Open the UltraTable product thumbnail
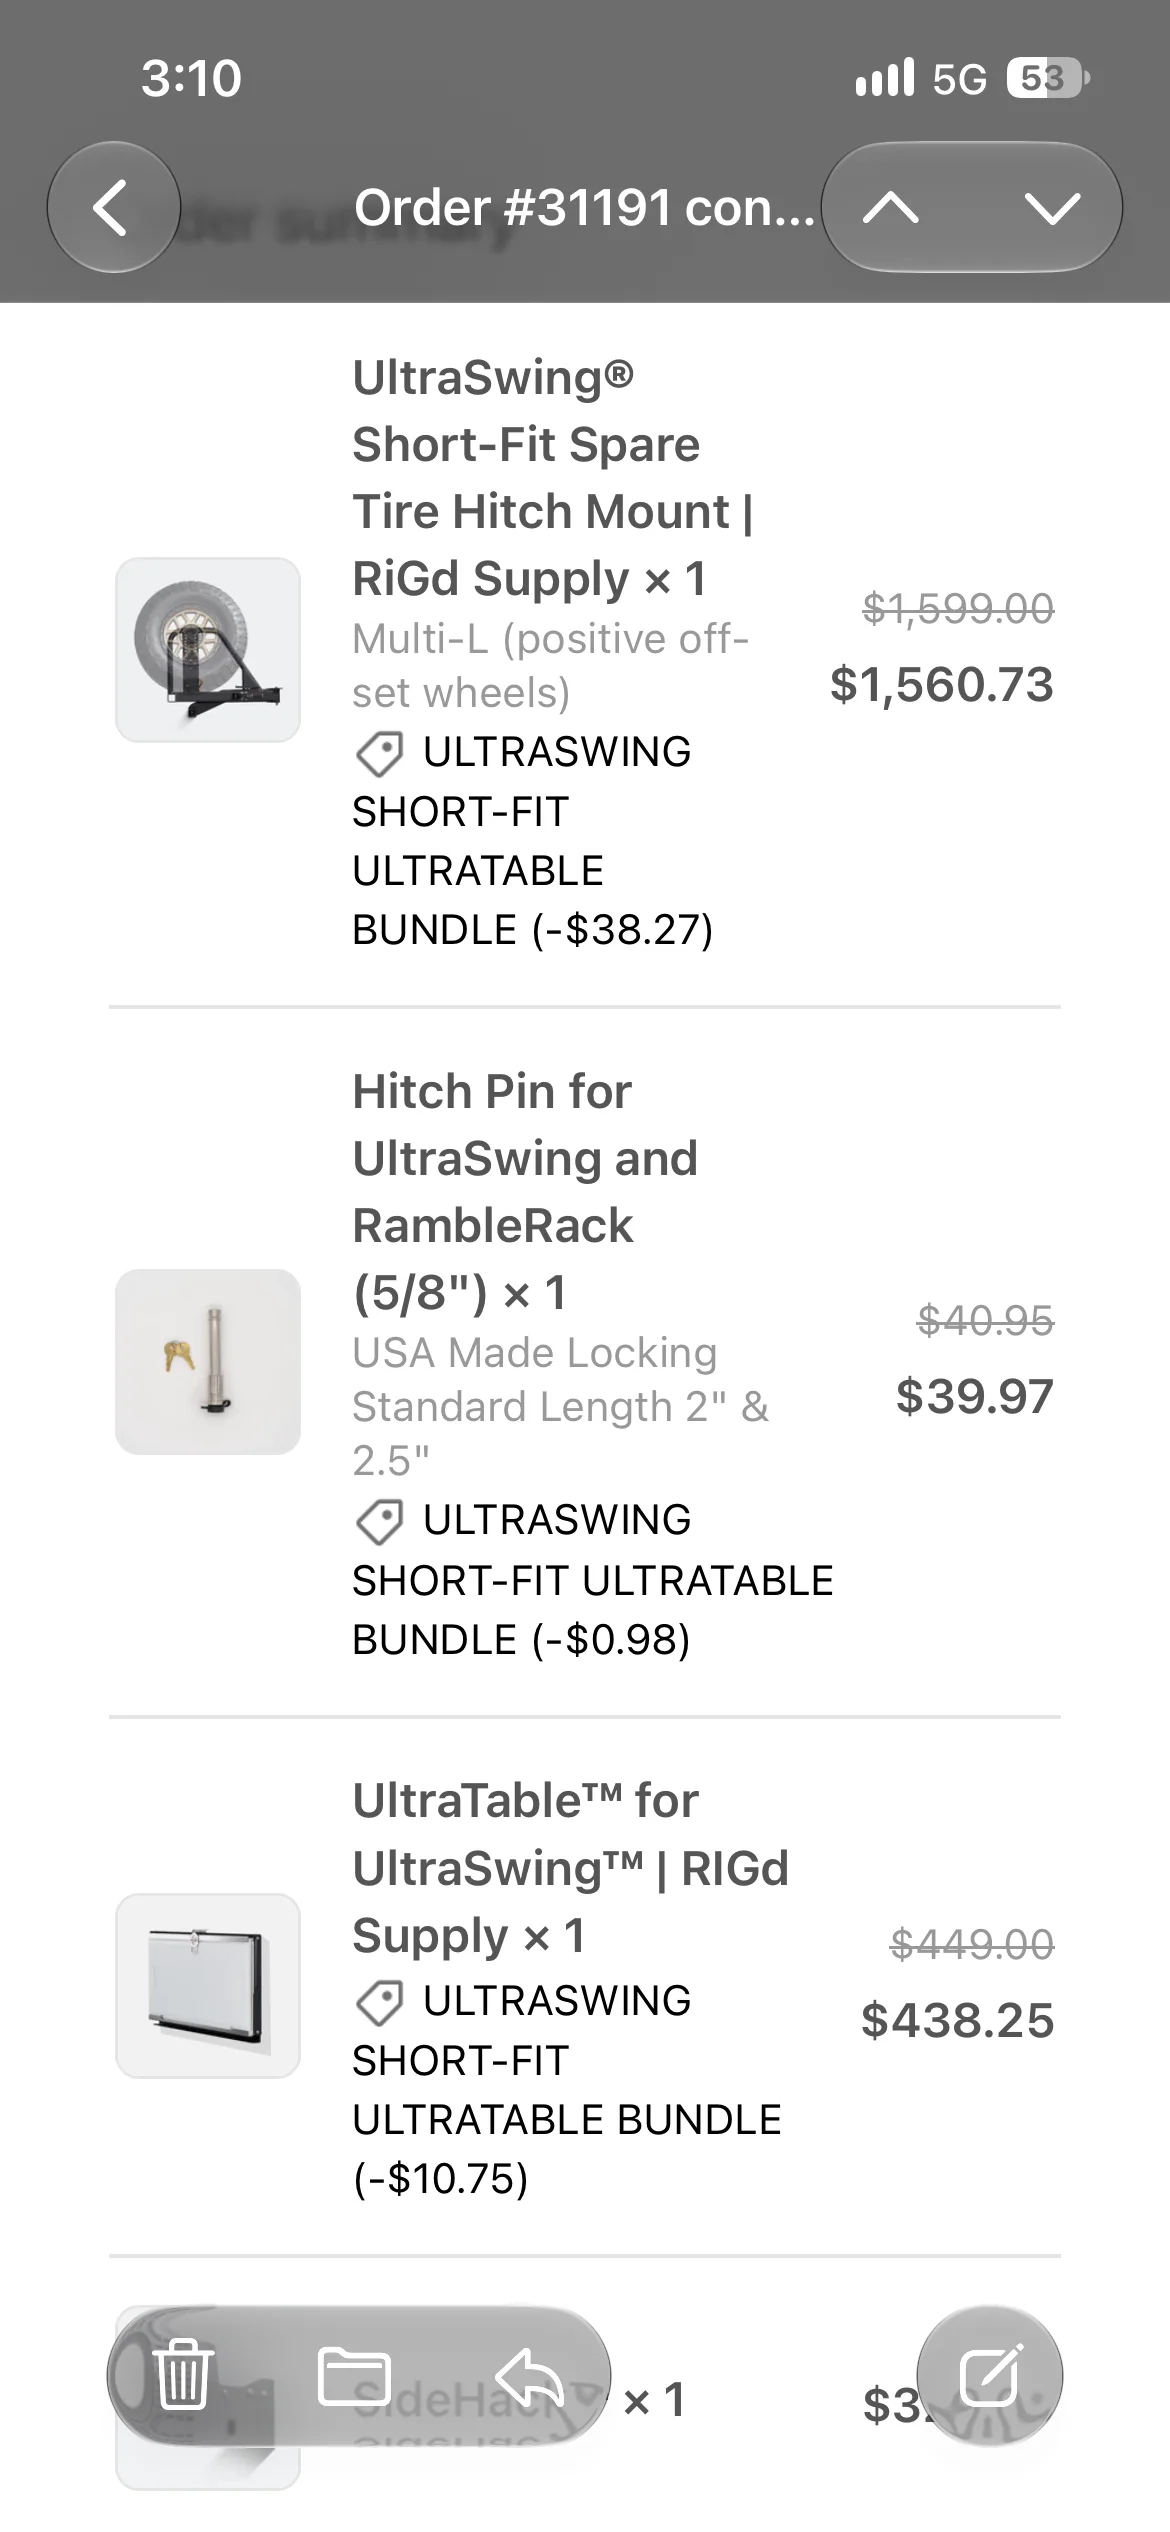 tap(208, 1986)
